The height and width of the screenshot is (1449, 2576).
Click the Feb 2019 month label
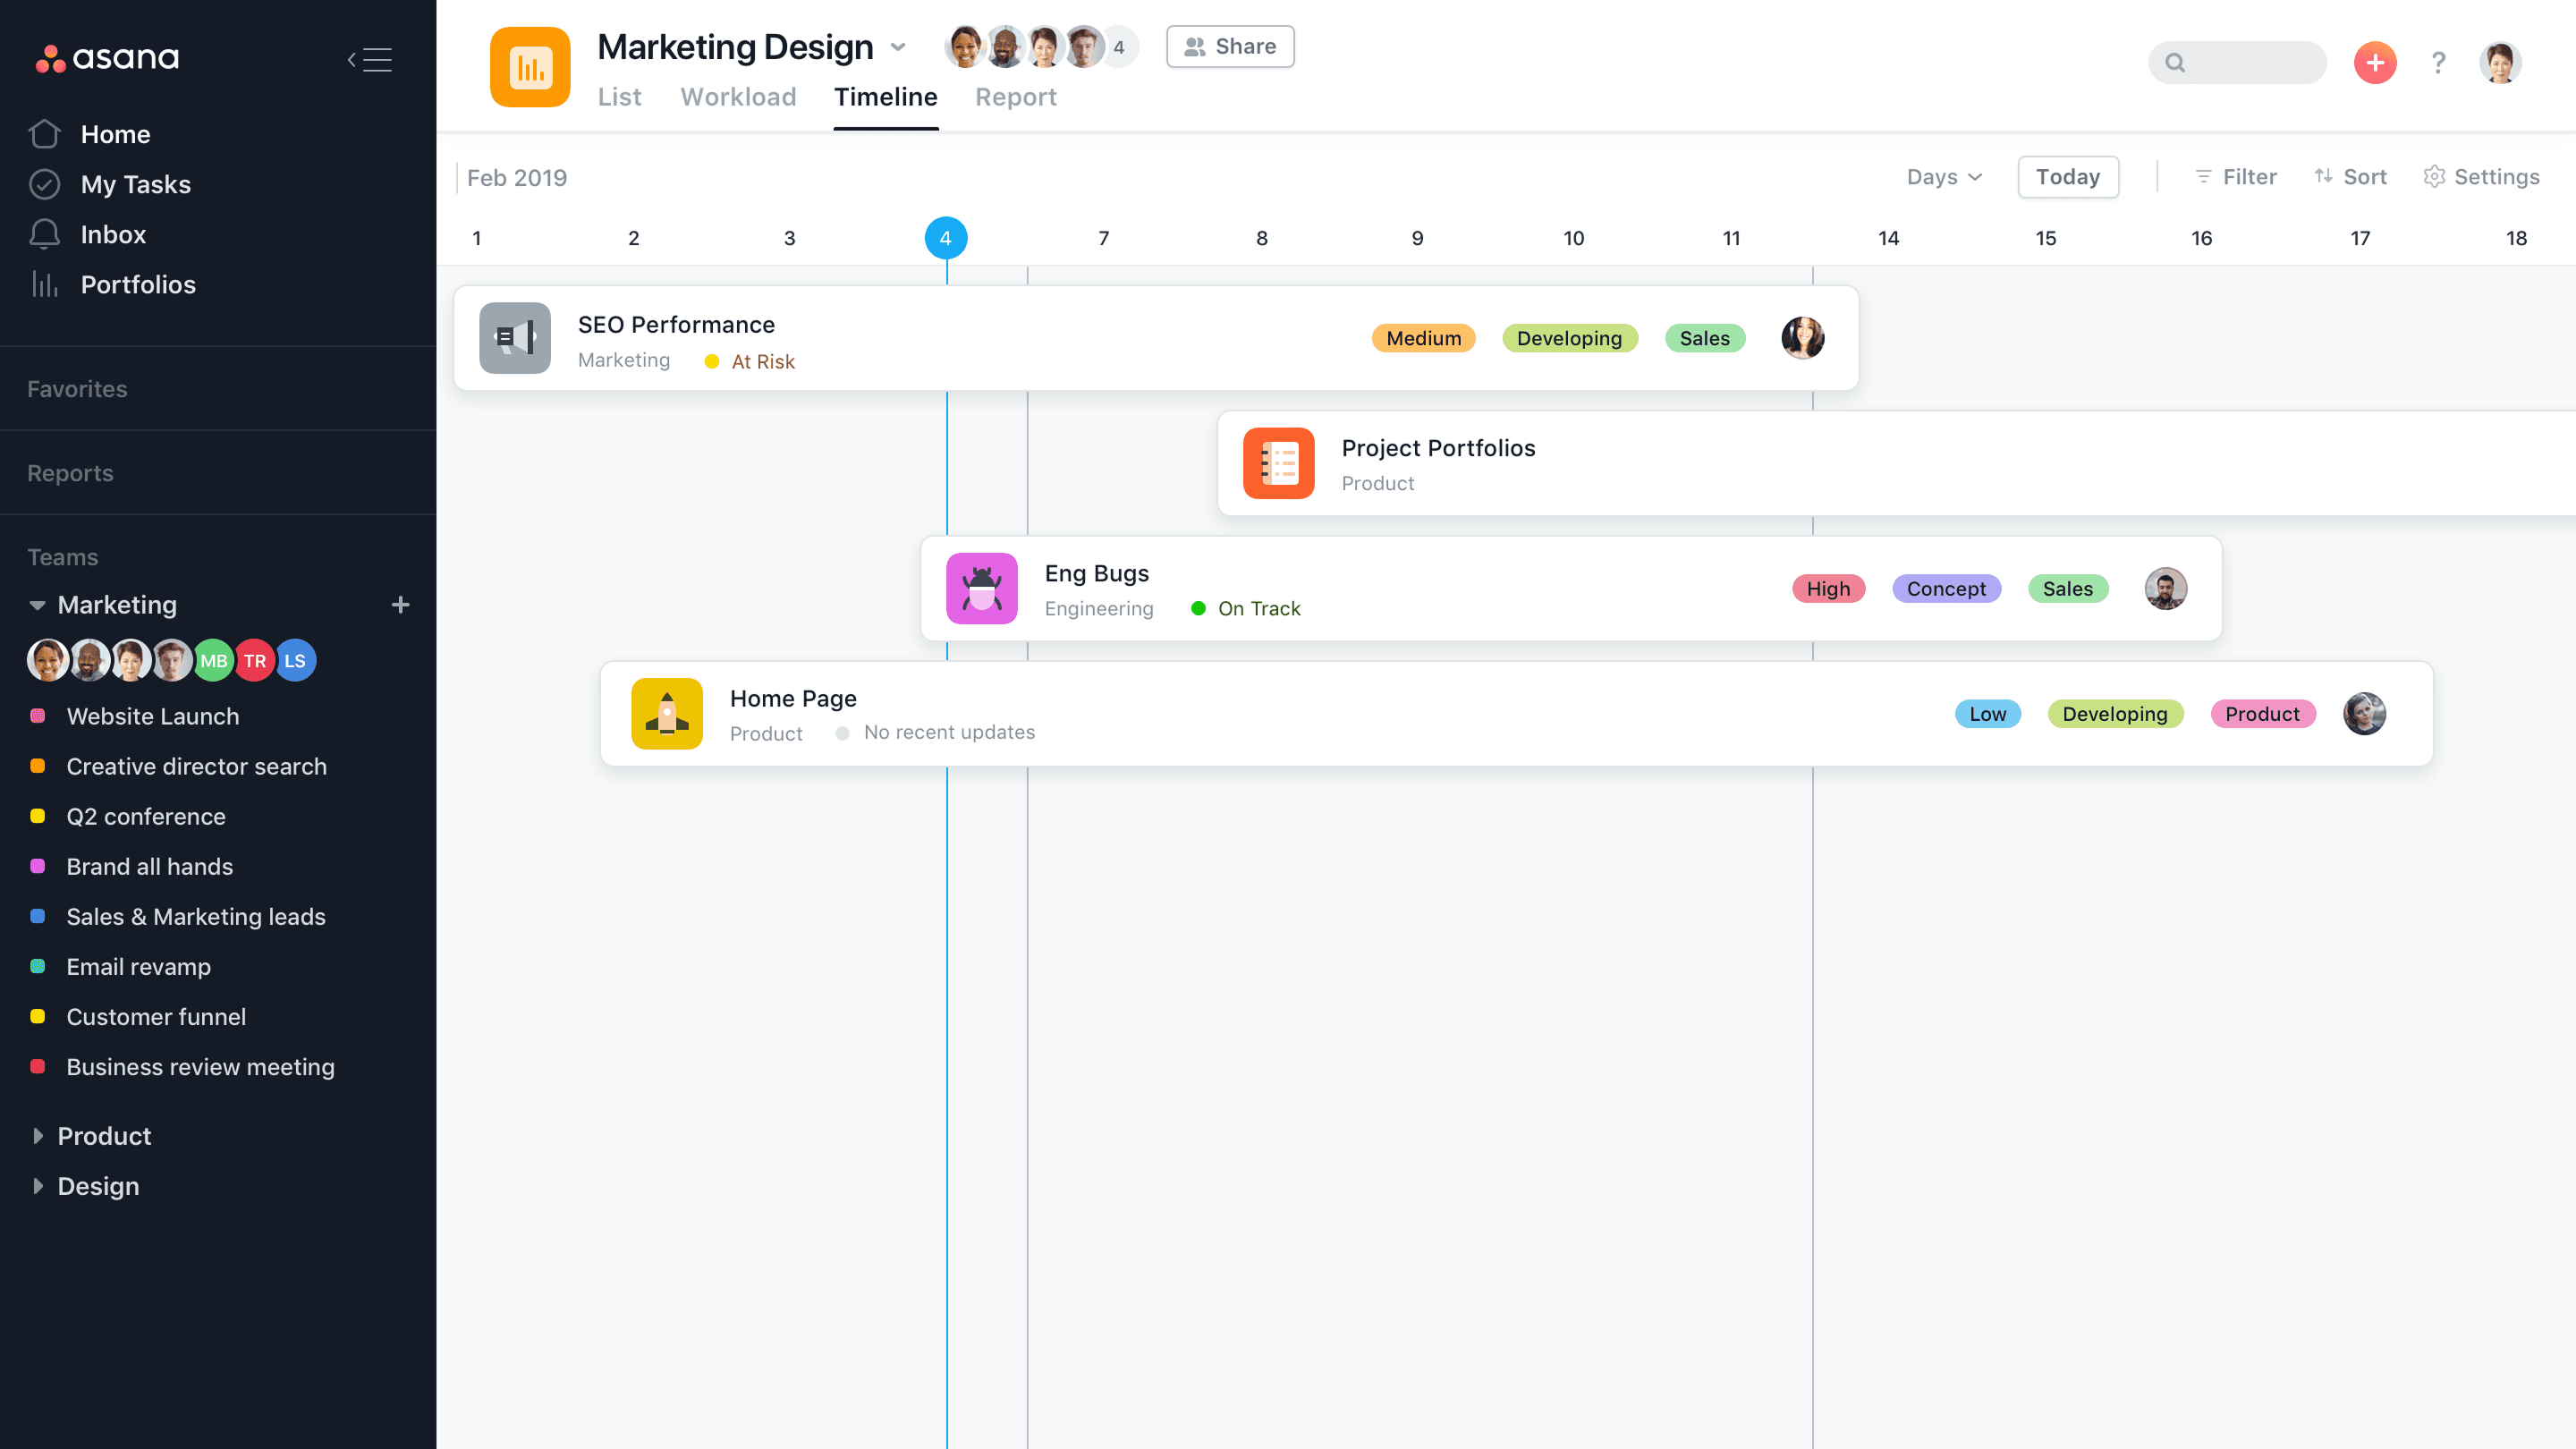pyautogui.click(x=516, y=178)
